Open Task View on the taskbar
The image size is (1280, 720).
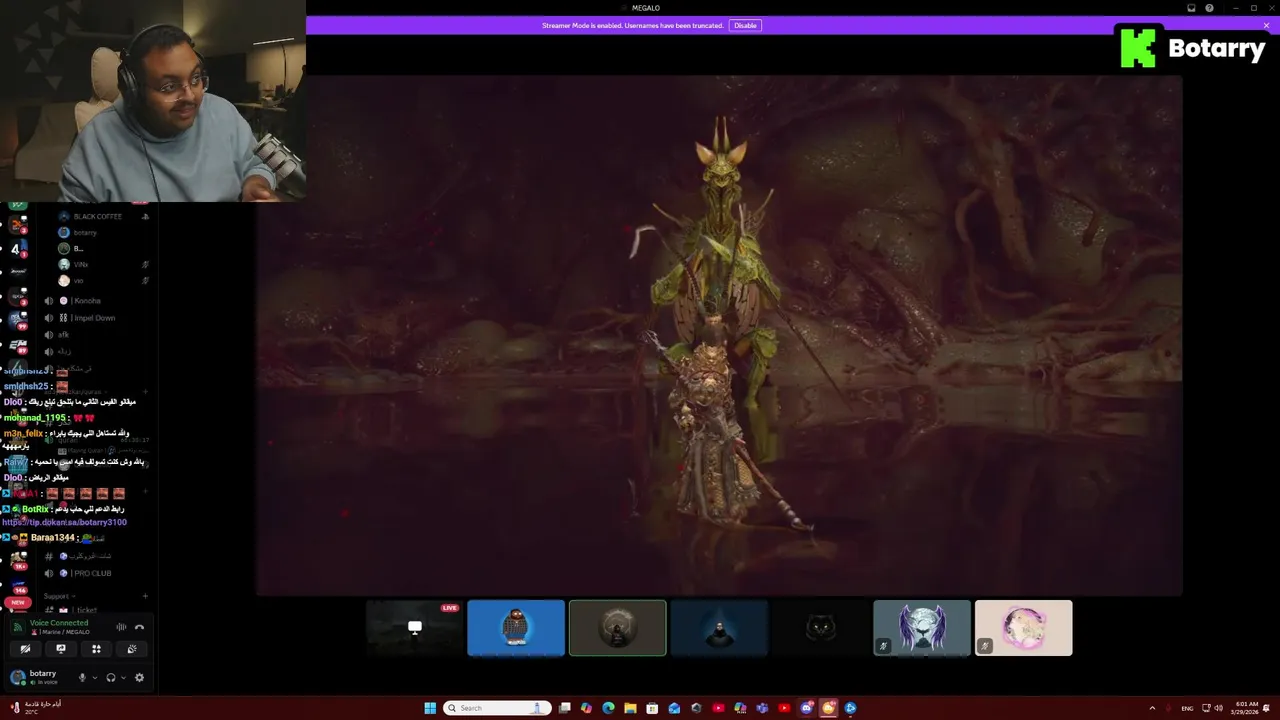click(x=565, y=708)
